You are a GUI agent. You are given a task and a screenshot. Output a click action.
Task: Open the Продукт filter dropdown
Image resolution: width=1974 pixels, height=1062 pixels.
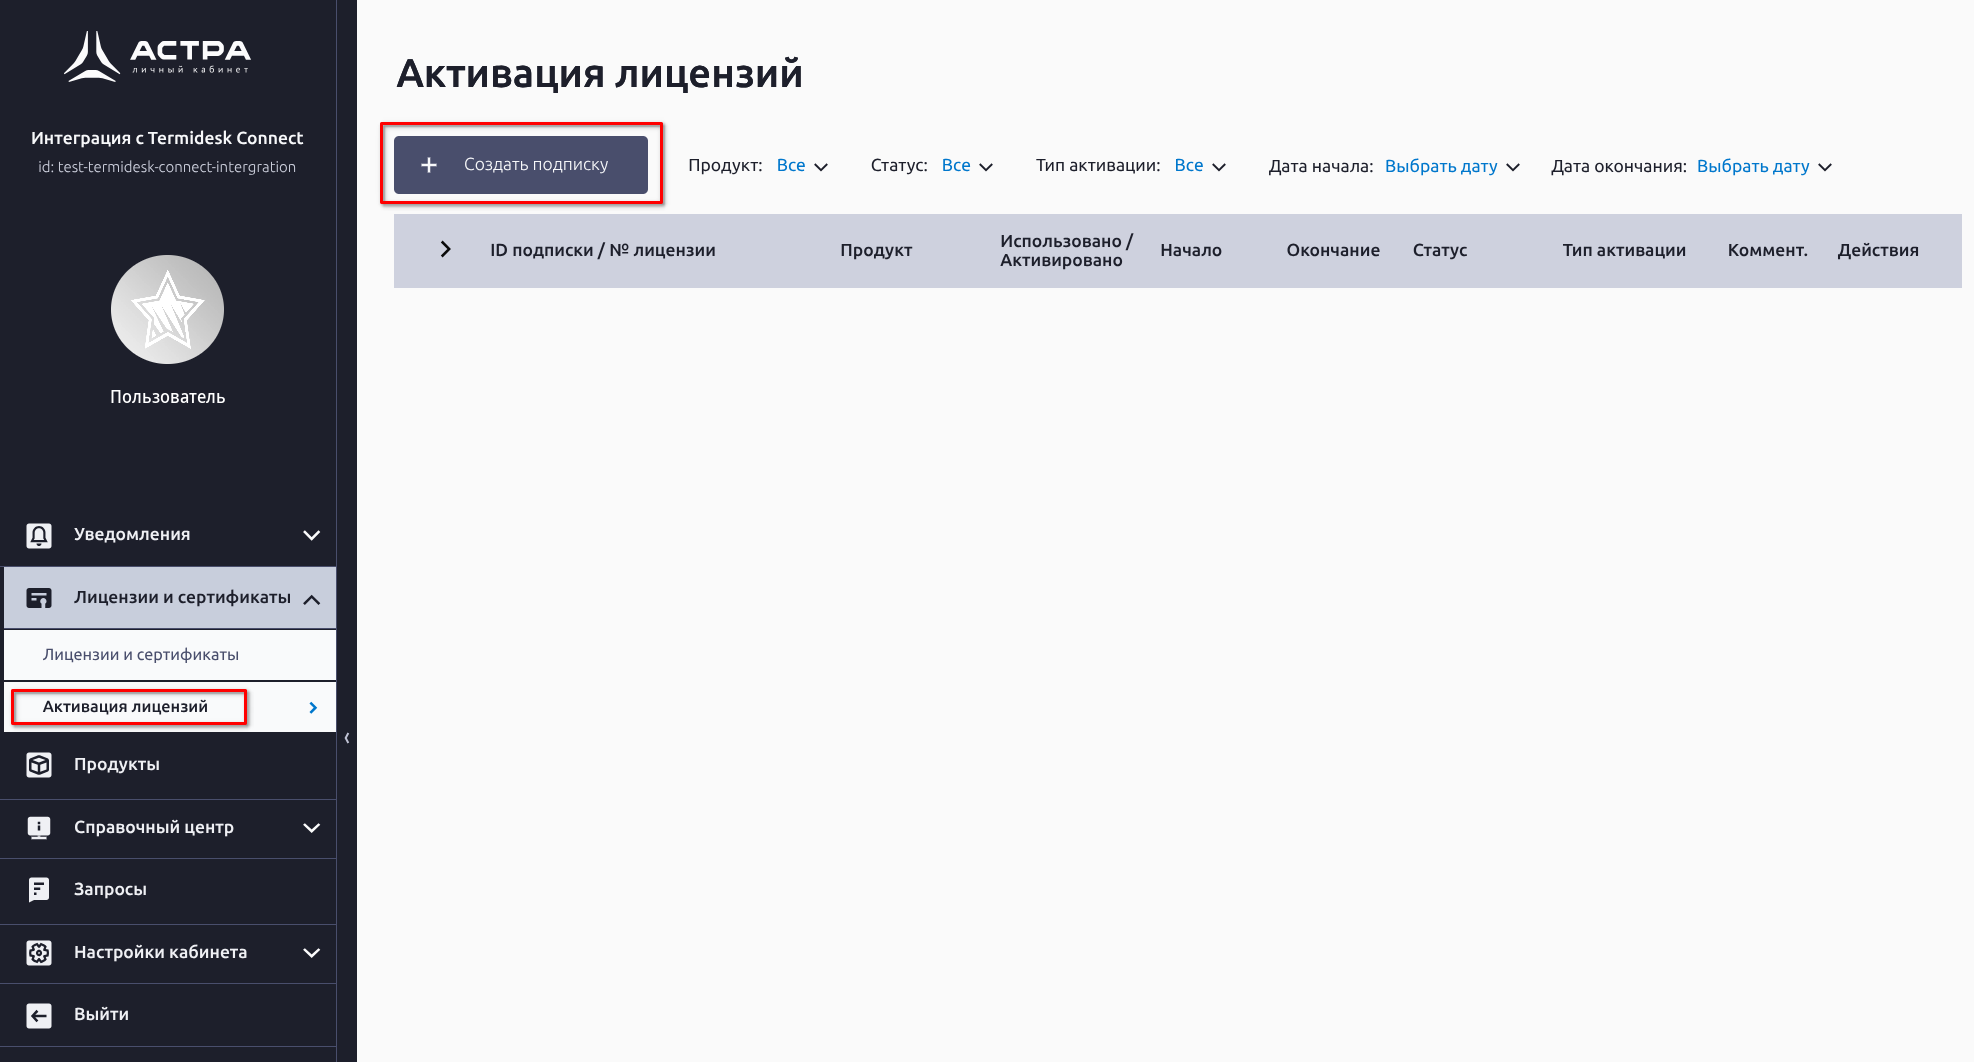802,166
